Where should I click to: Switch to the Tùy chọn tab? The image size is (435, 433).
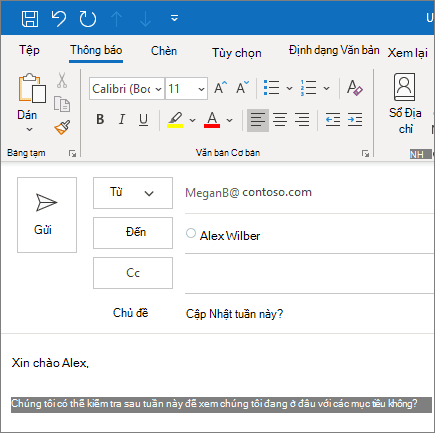(x=237, y=53)
